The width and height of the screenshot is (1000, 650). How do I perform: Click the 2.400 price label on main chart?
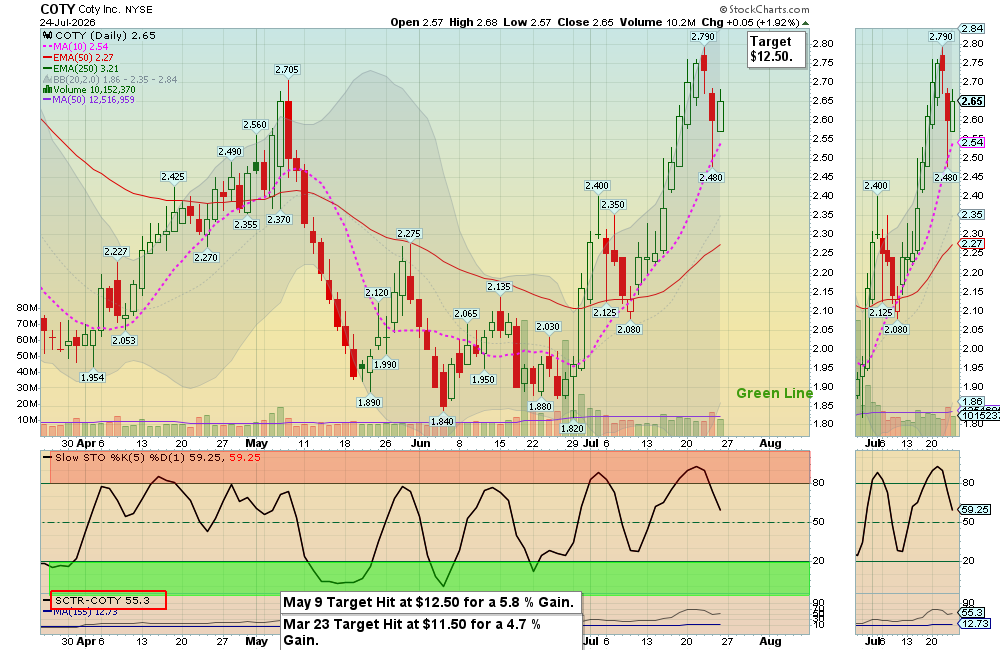(x=597, y=186)
